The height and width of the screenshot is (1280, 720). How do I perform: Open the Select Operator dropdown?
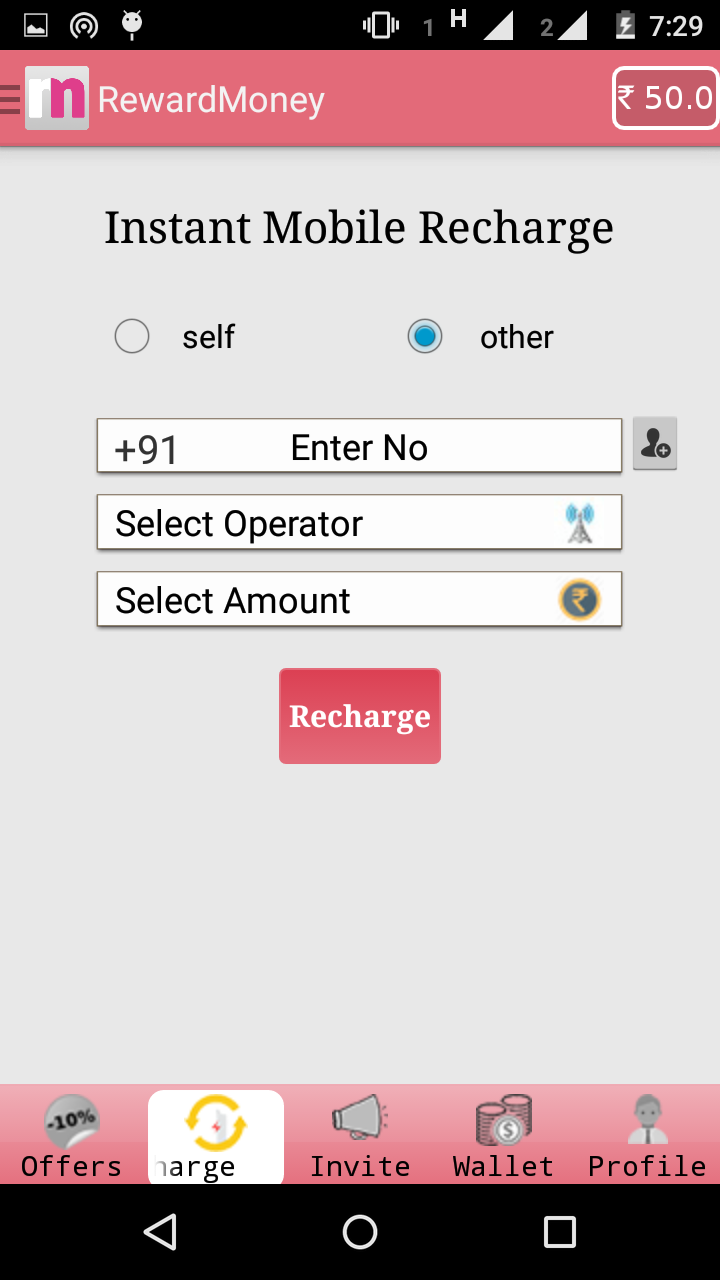pyautogui.click(x=359, y=522)
